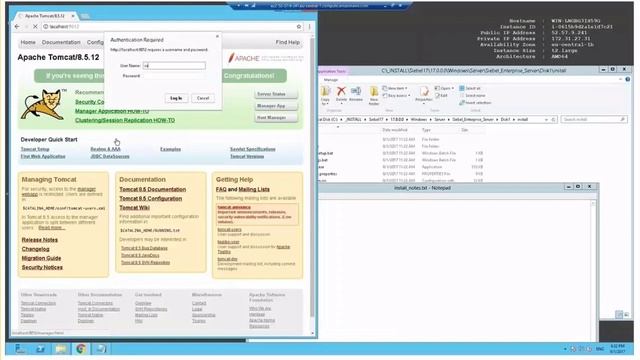Open the Manage ribbon tab in Explorer
Viewport: 640px width, 360px height.
click(x=331, y=80)
